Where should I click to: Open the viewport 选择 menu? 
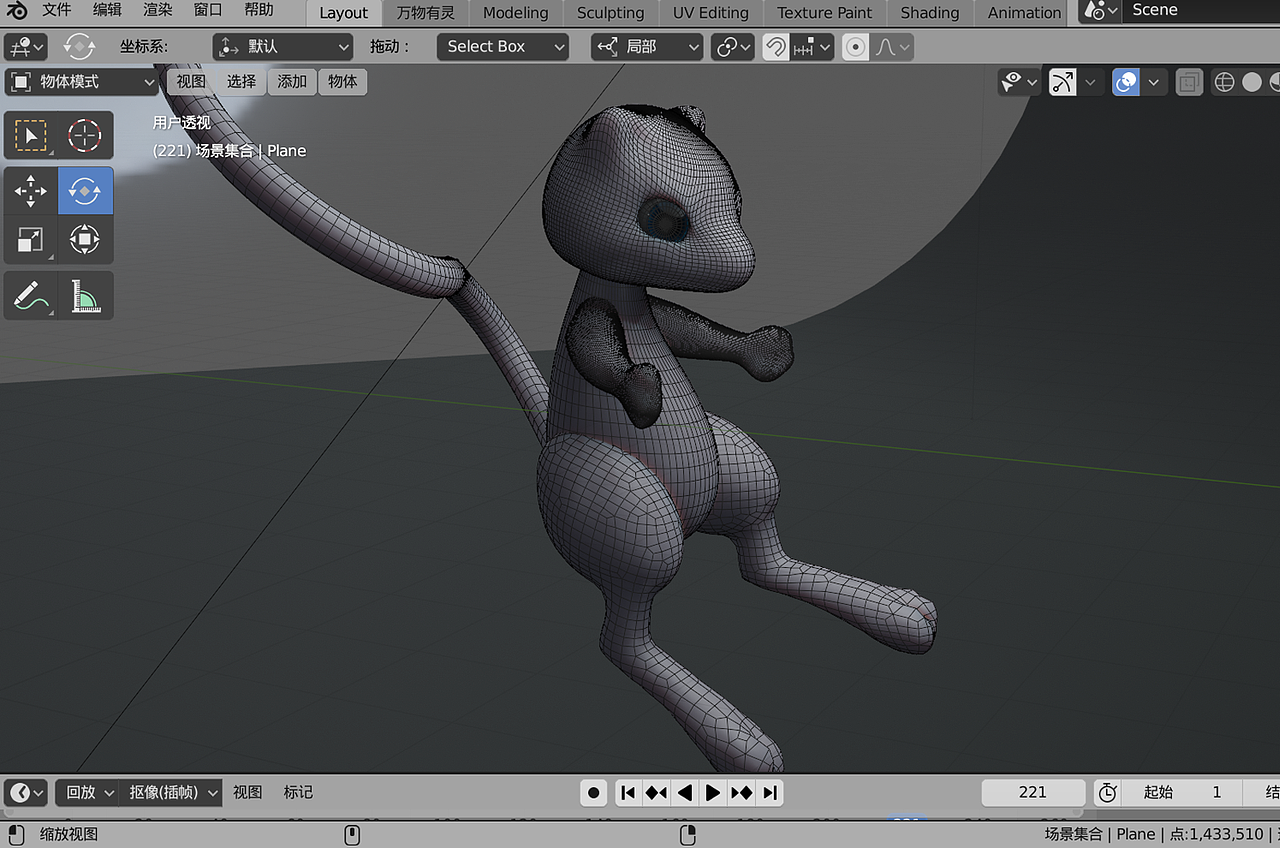tap(242, 82)
